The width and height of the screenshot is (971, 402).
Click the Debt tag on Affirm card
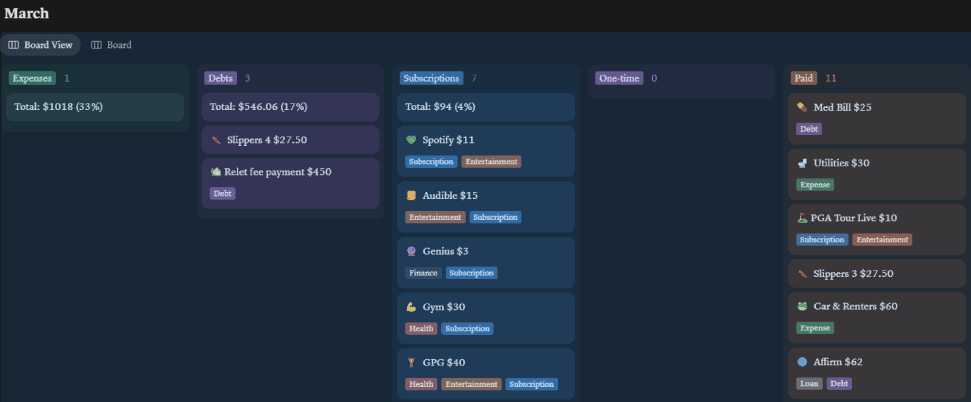(x=839, y=383)
